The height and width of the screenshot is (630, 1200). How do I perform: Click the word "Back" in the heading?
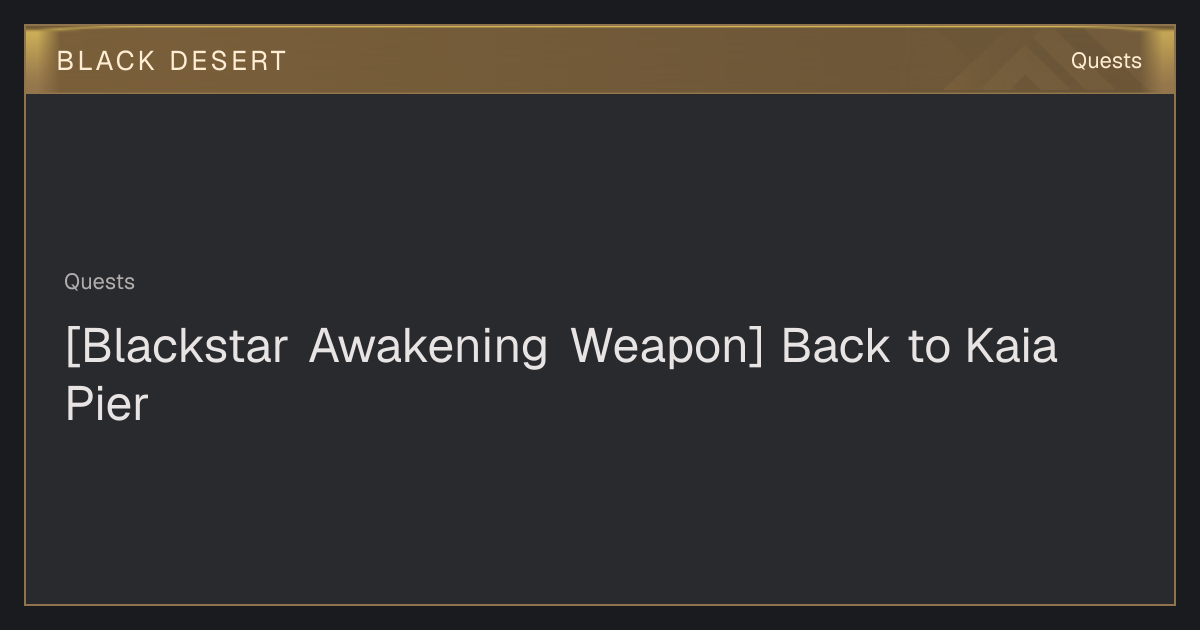pos(835,346)
